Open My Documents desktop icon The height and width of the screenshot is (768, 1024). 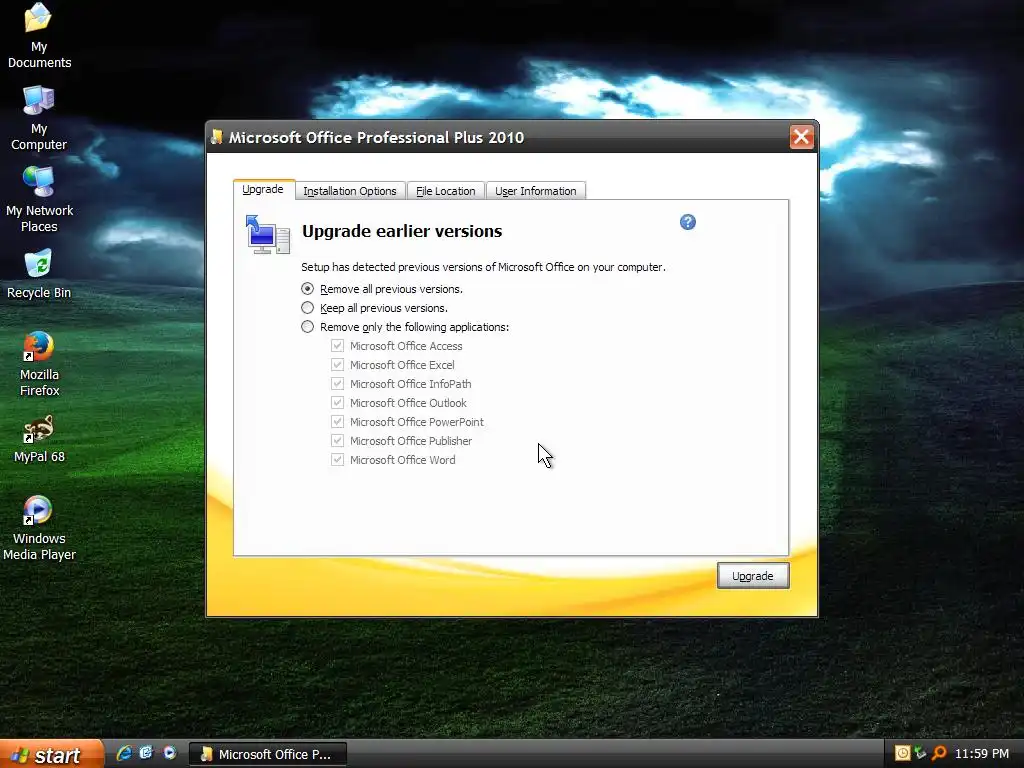(39, 36)
